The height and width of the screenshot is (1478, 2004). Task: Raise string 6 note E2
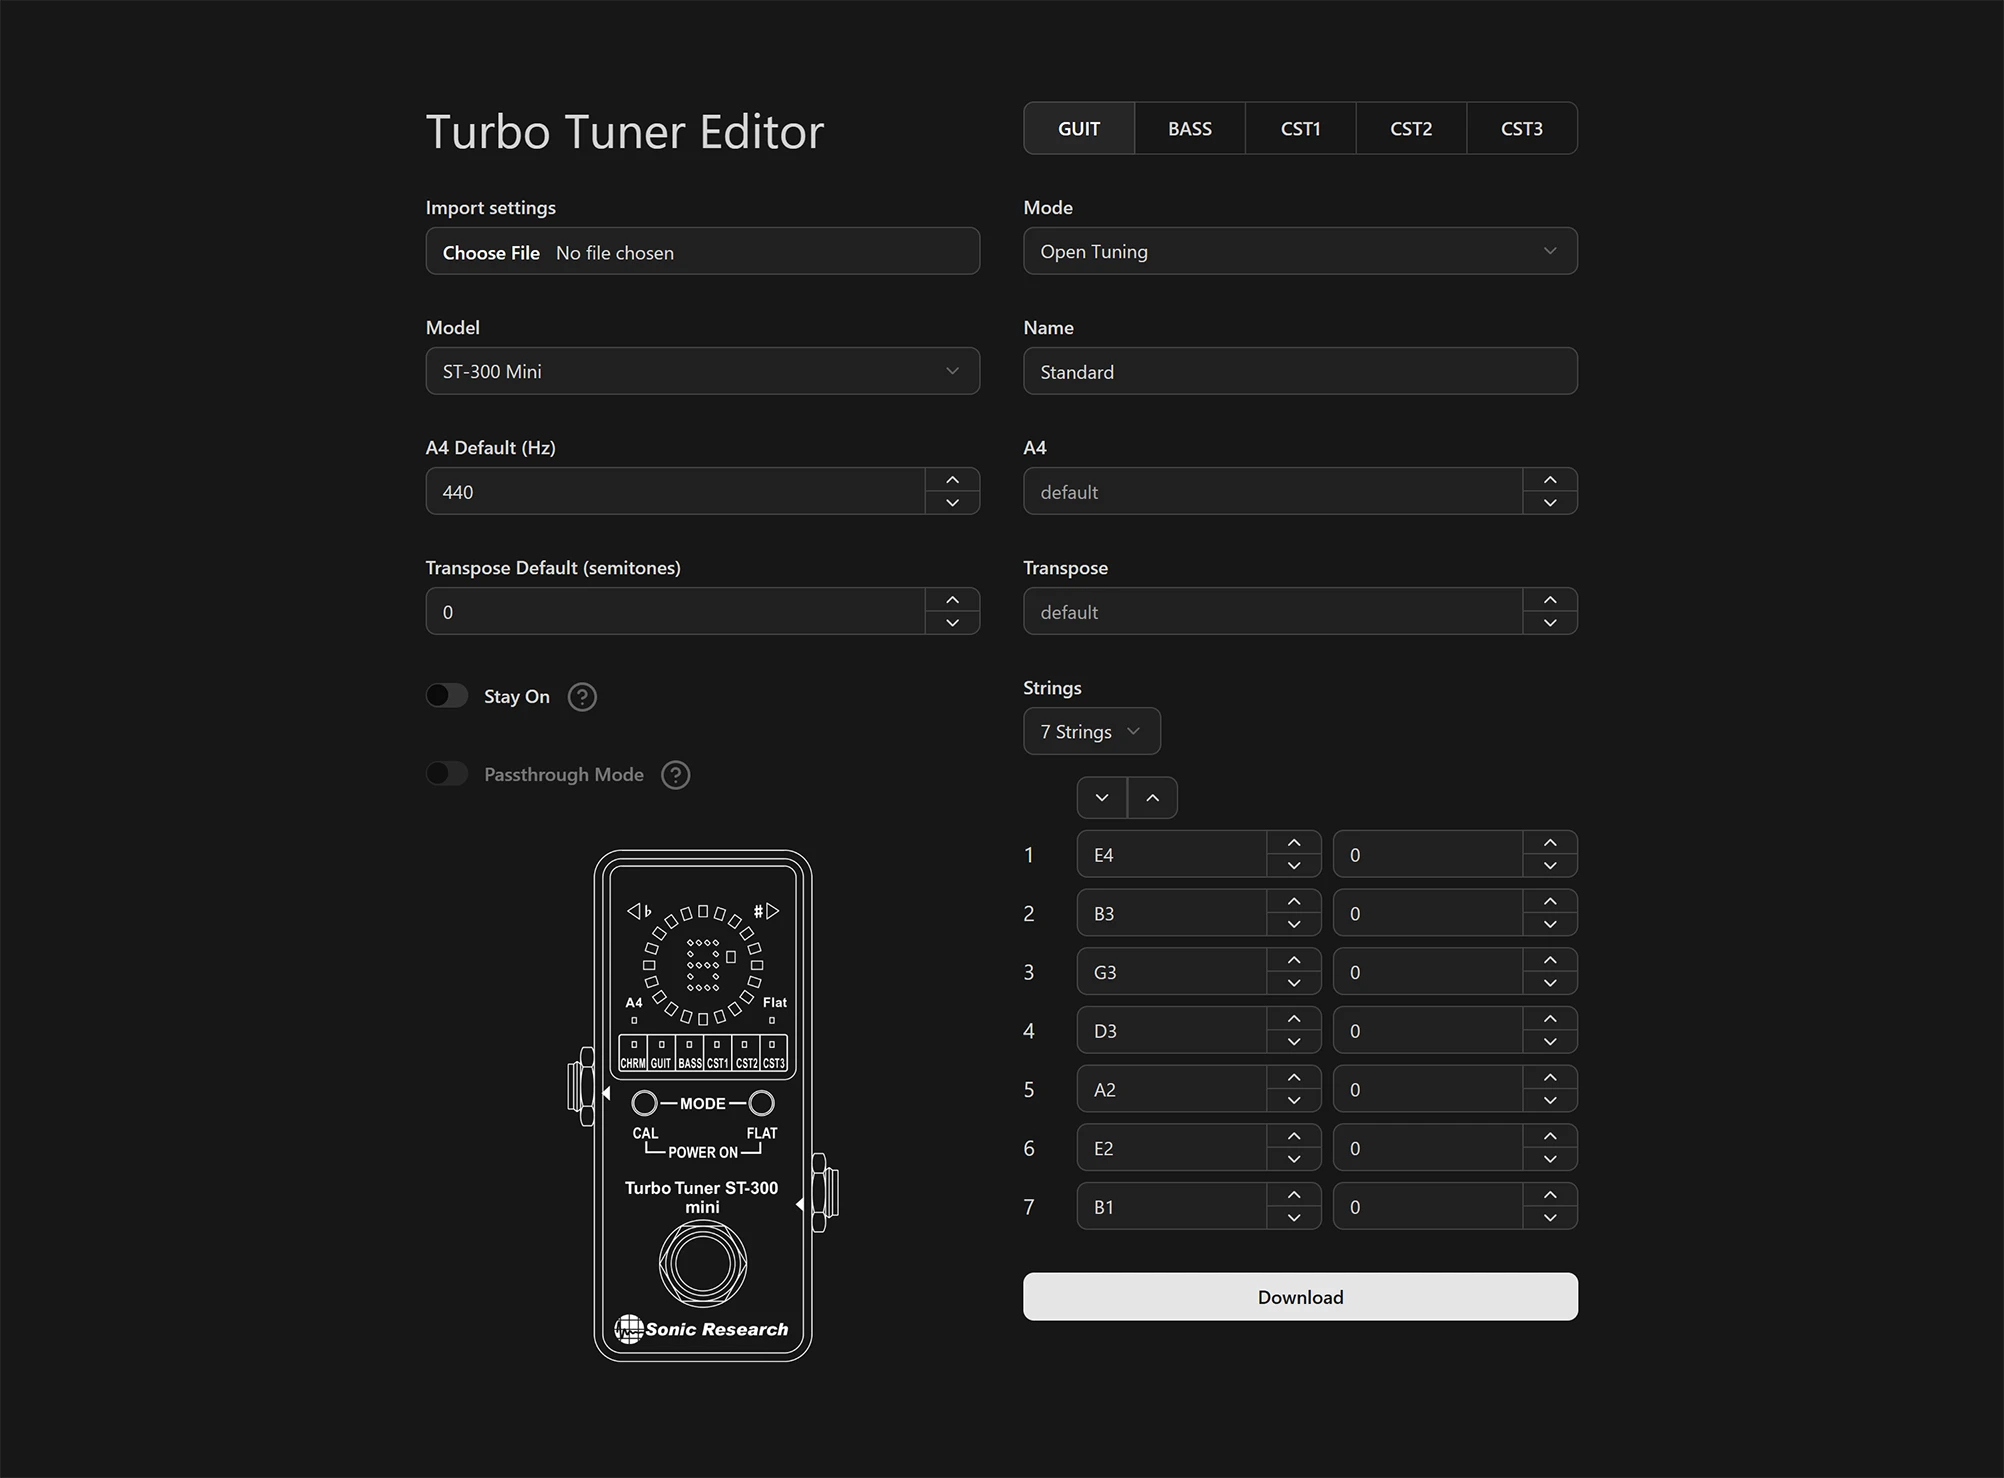(1294, 1136)
